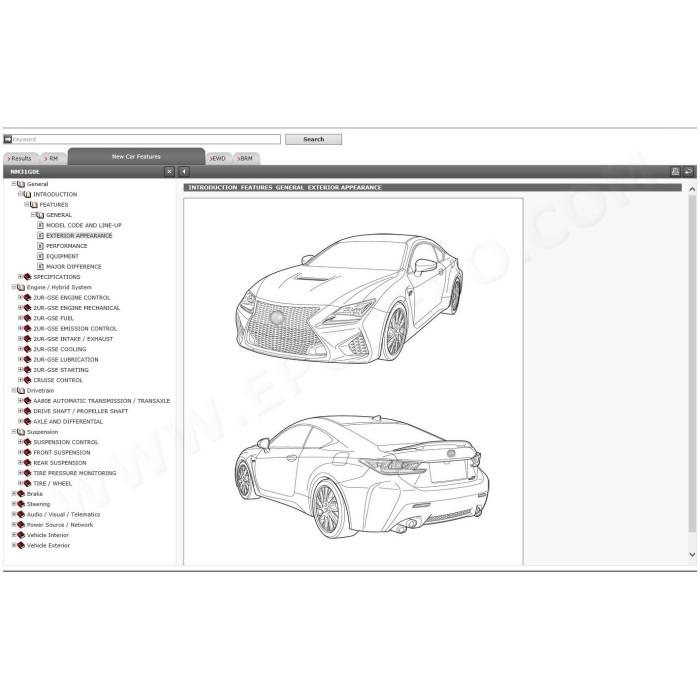Click the arrow icon beside Keyword field
Screen dimensions: 700x700
pos(8,139)
